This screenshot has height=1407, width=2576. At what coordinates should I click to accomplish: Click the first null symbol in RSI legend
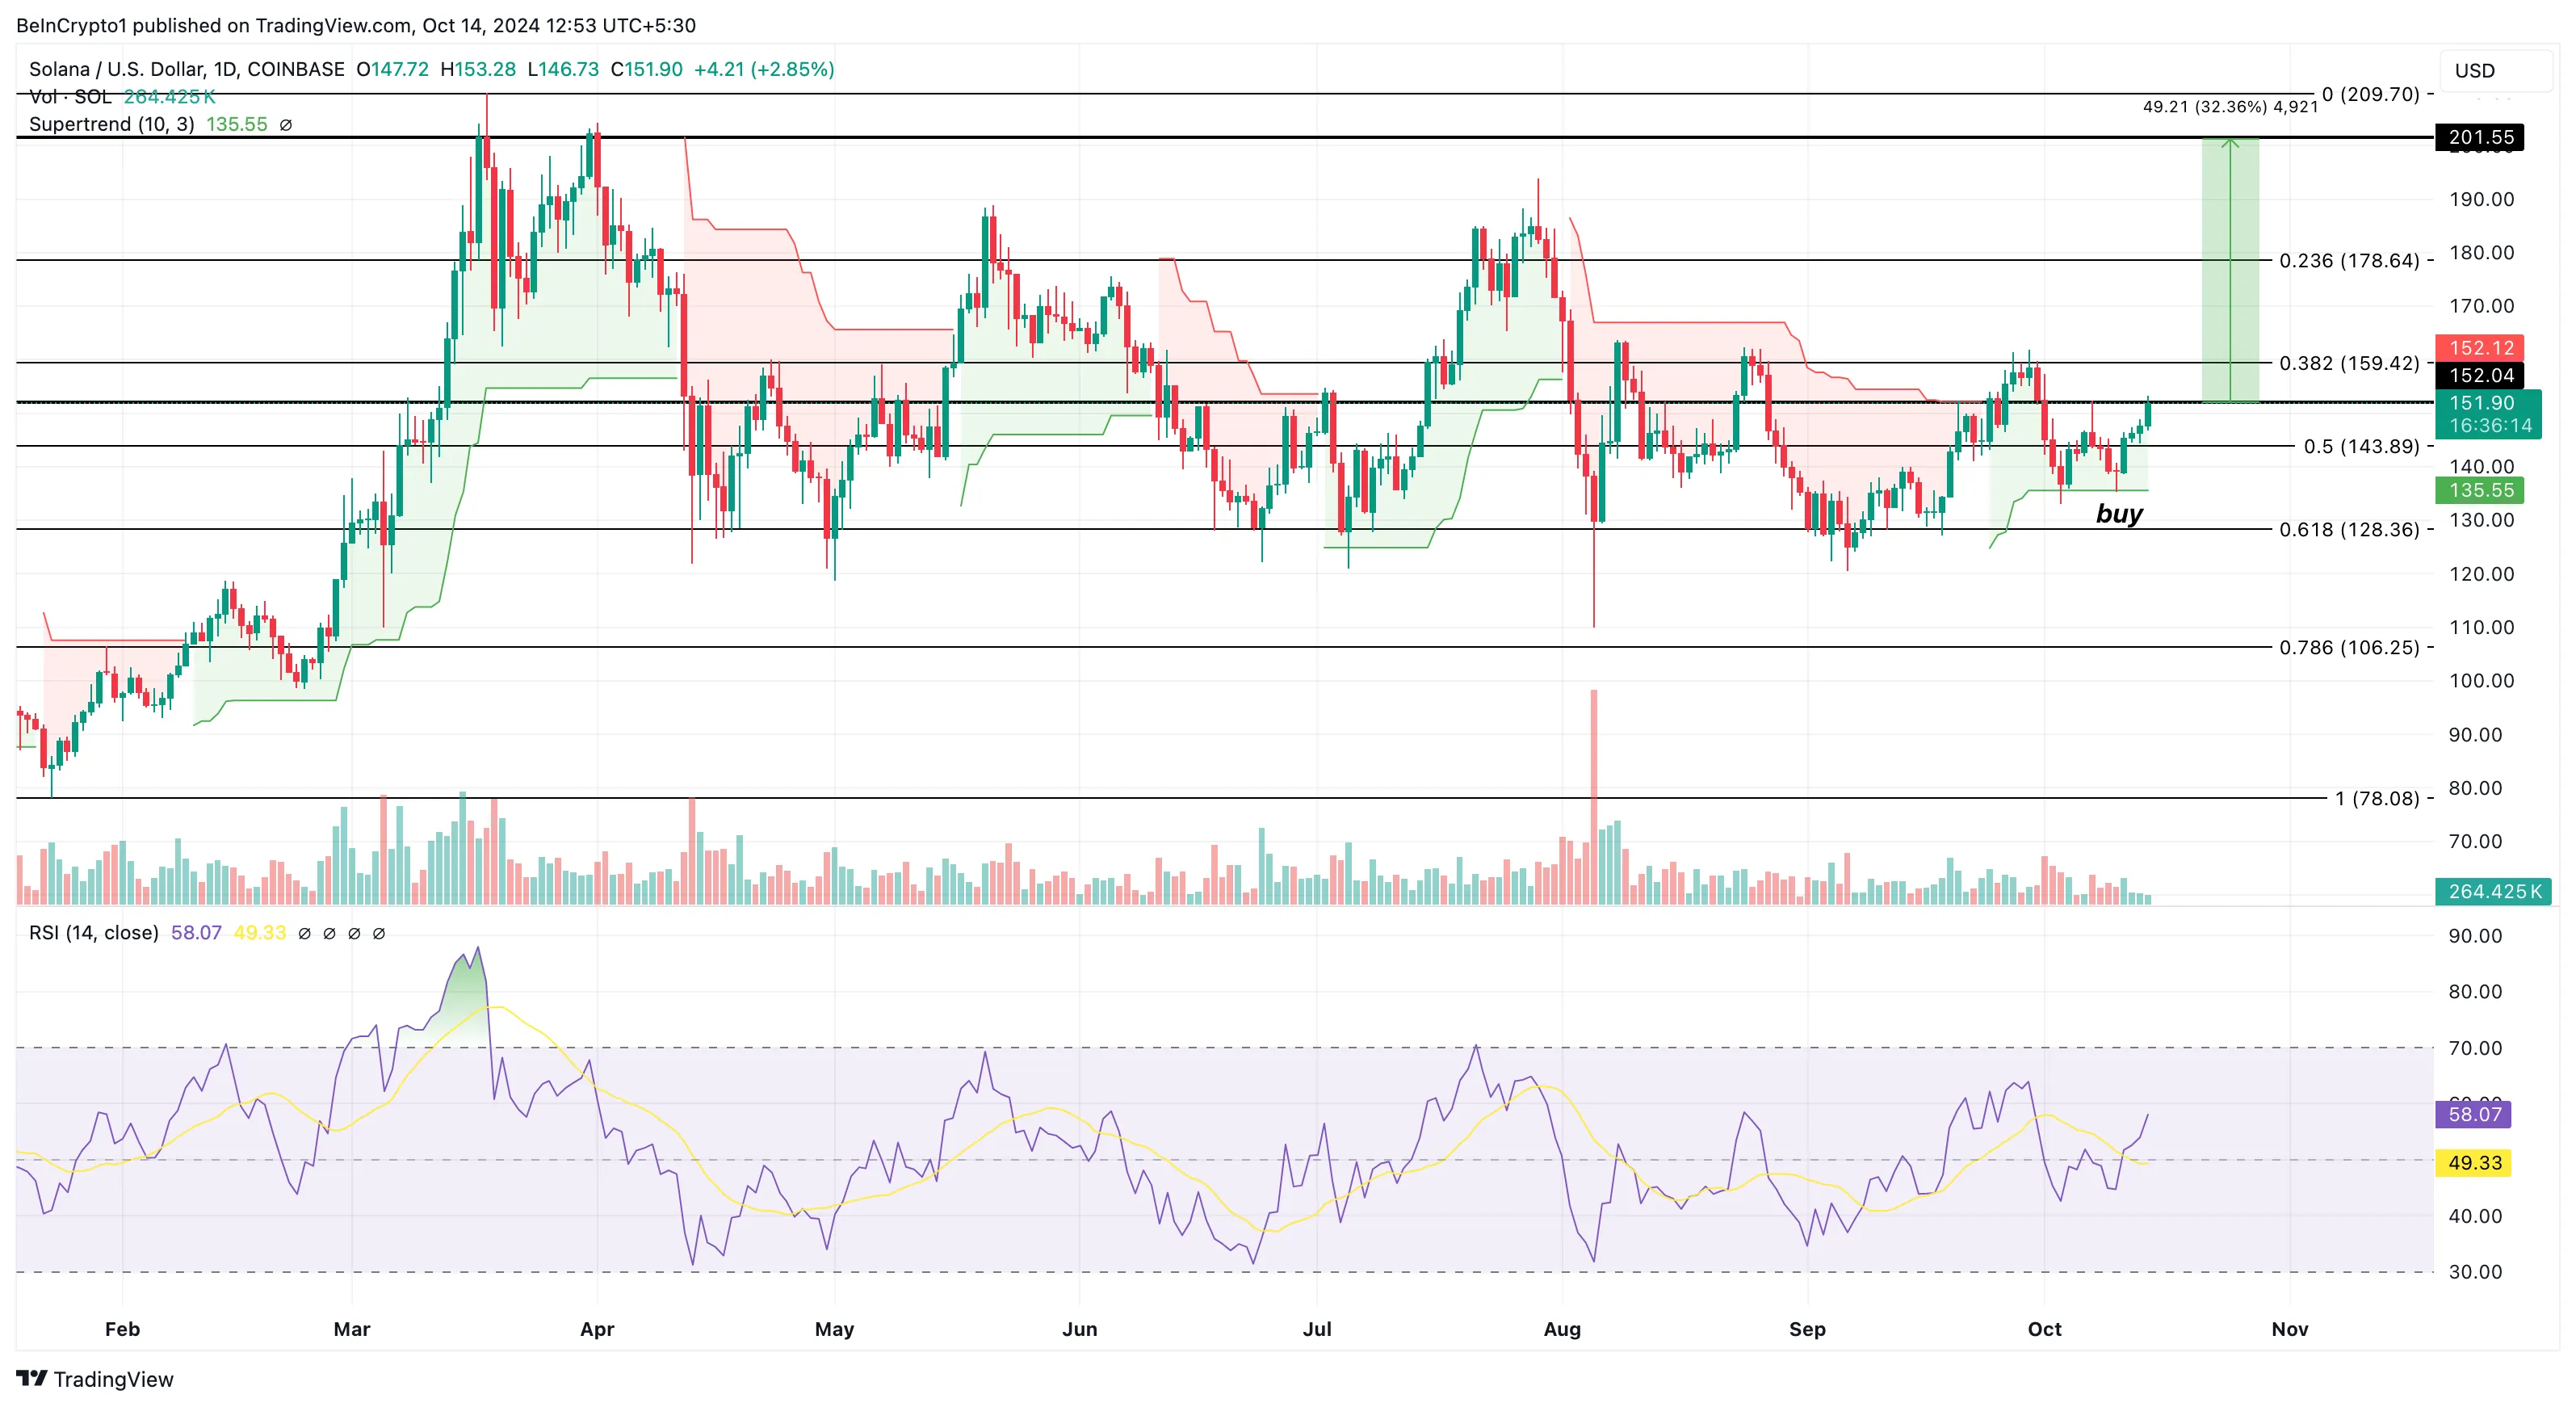tap(305, 933)
